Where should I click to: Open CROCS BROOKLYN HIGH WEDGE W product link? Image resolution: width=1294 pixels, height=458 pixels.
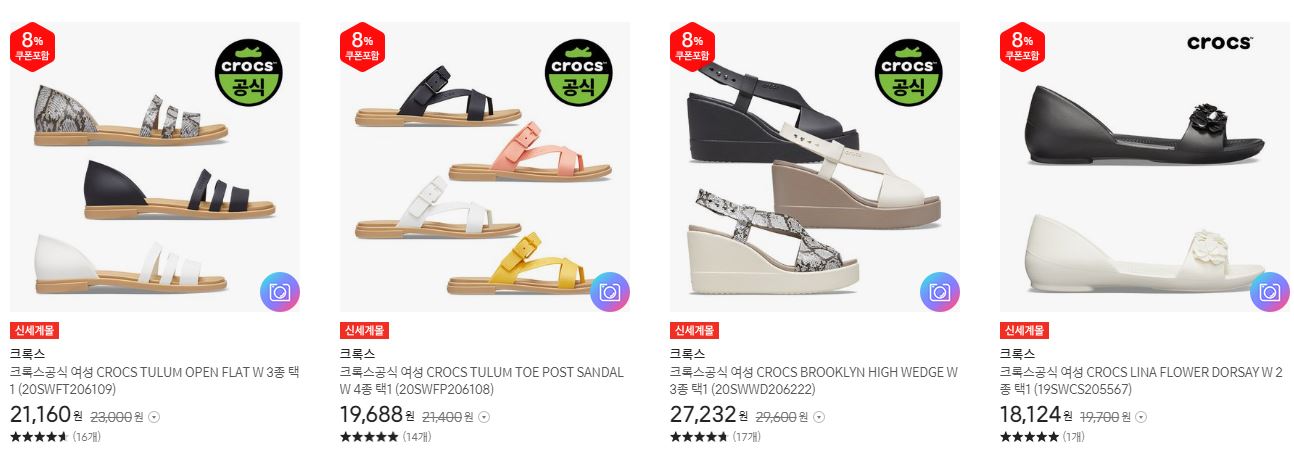813,381
